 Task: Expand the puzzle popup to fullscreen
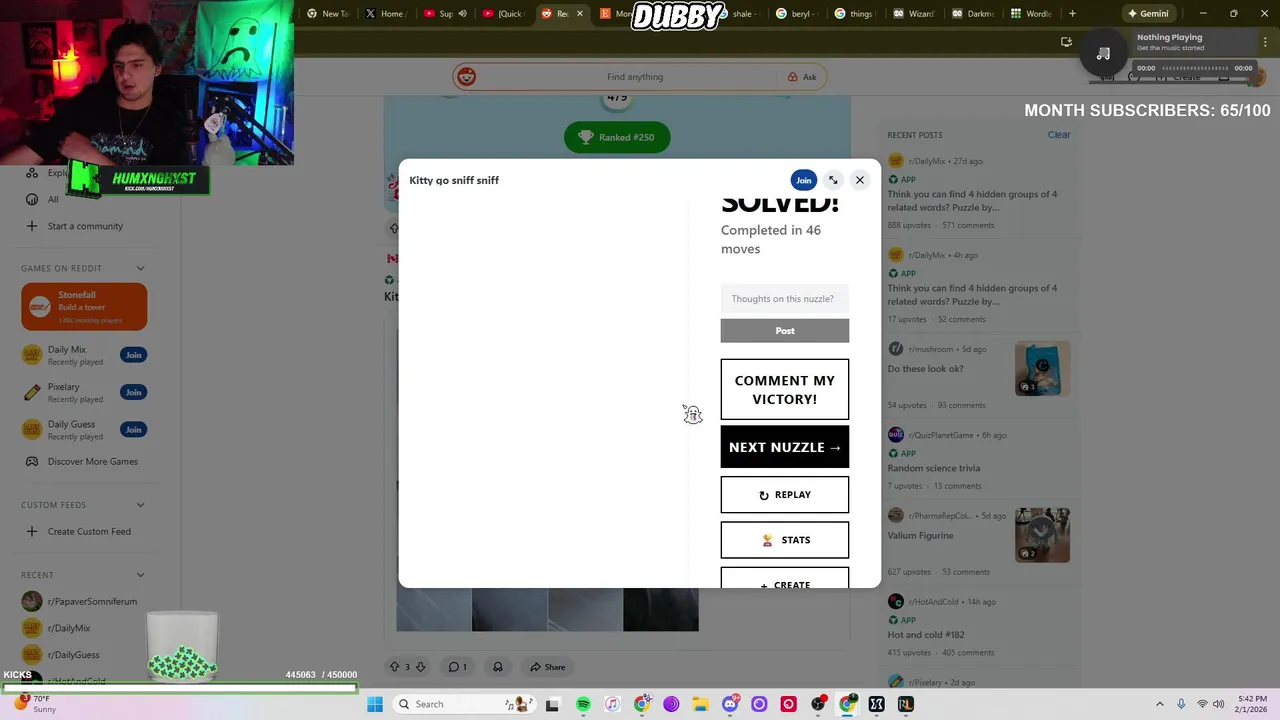click(833, 180)
